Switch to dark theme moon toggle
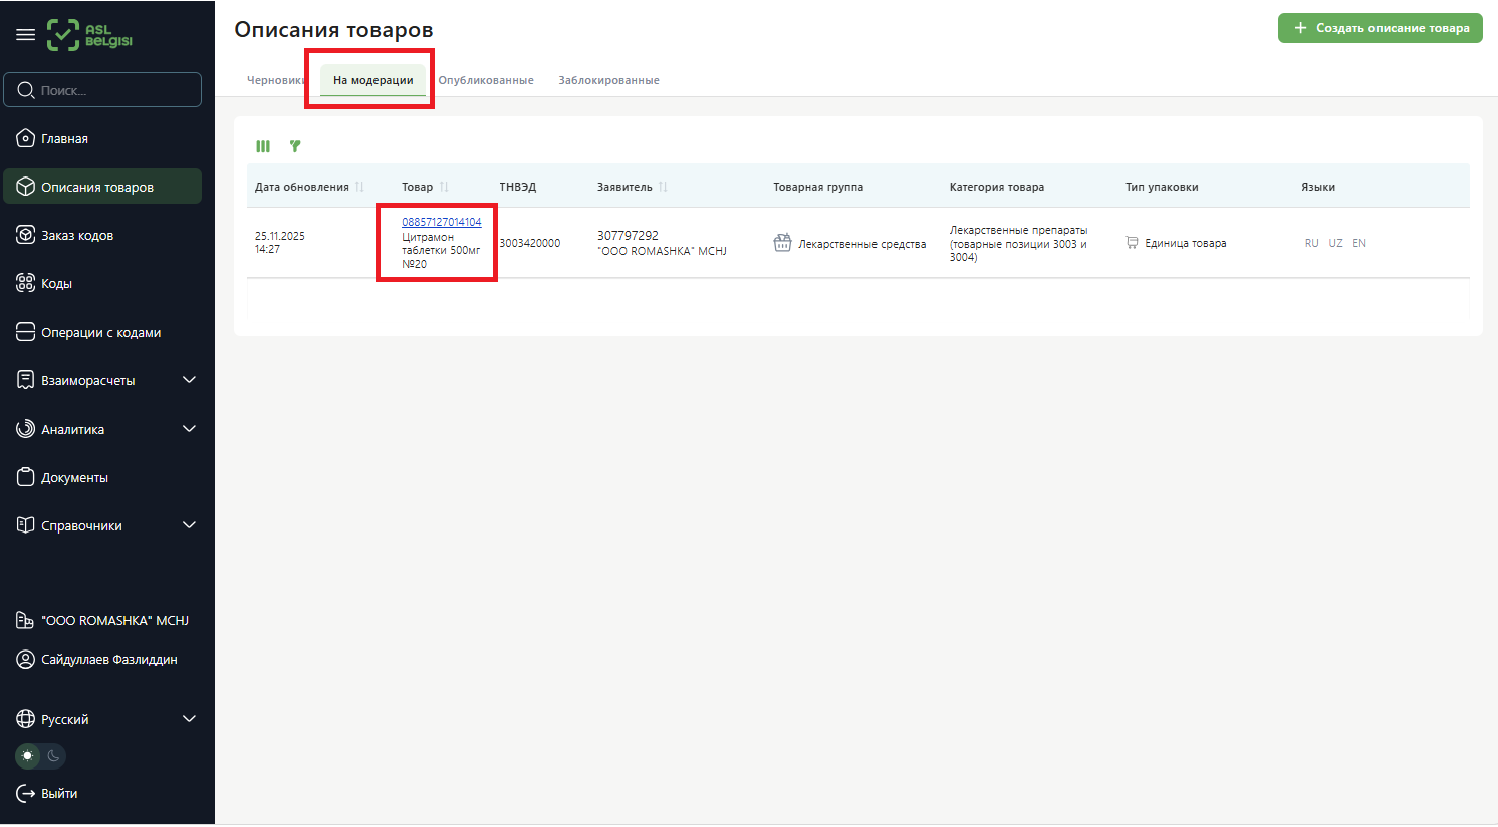The width and height of the screenshot is (1498, 827). pos(54,756)
